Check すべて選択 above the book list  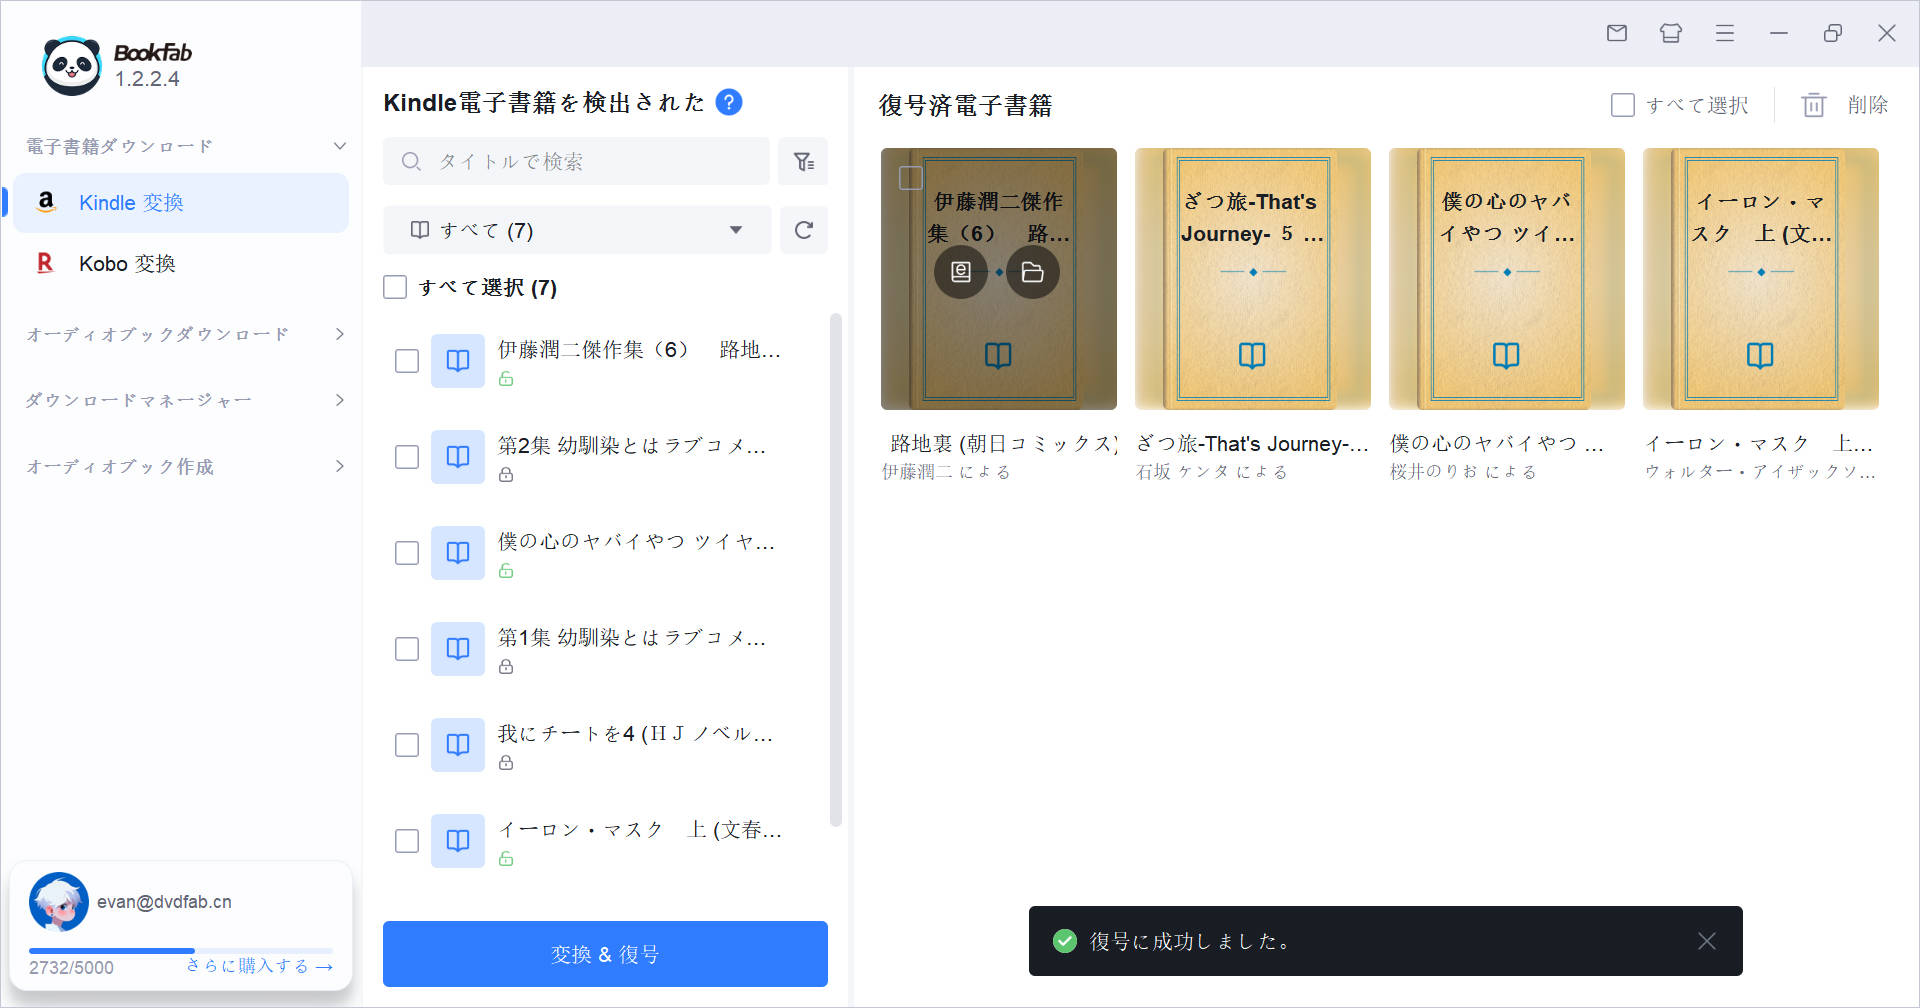point(396,287)
